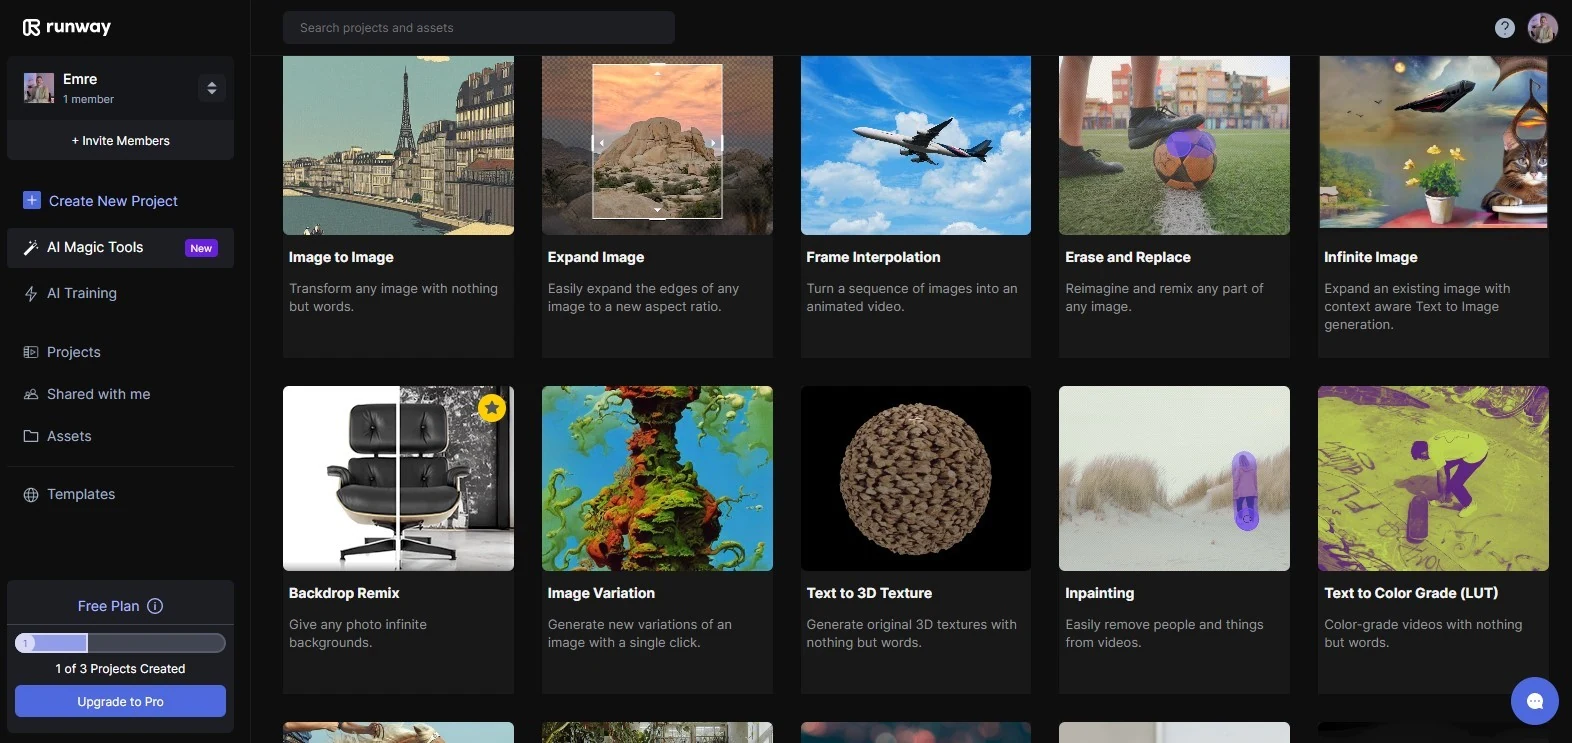Viewport: 1572px width, 743px height.
Task: Open the Frame Interpolation airplane thumbnail
Action: [x=916, y=145]
